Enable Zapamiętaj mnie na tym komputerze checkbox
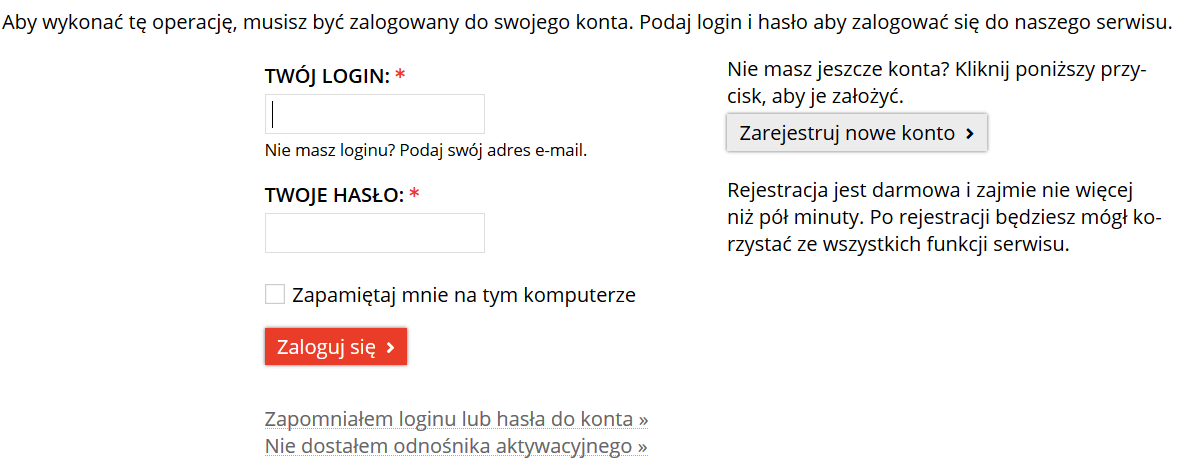Image resolution: width=1183 pixels, height=470 pixels. 275,294
